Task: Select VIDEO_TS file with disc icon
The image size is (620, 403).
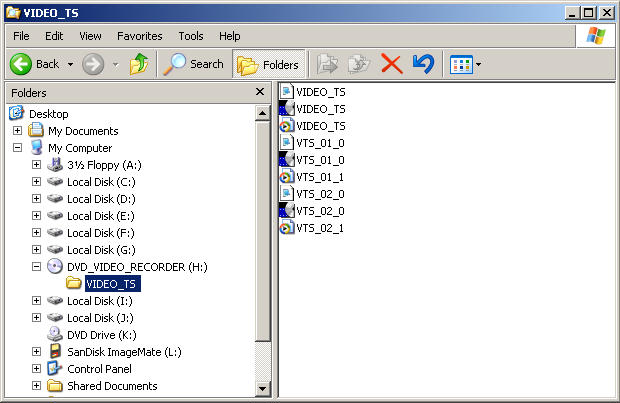Action: [x=312, y=109]
